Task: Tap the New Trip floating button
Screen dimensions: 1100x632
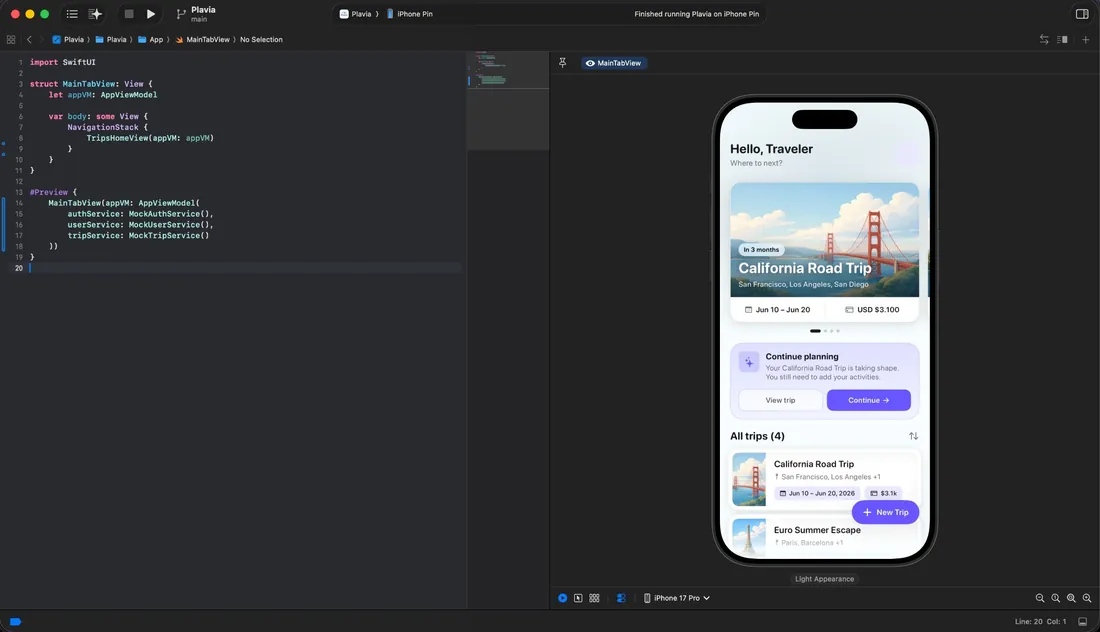Action: (x=885, y=512)
